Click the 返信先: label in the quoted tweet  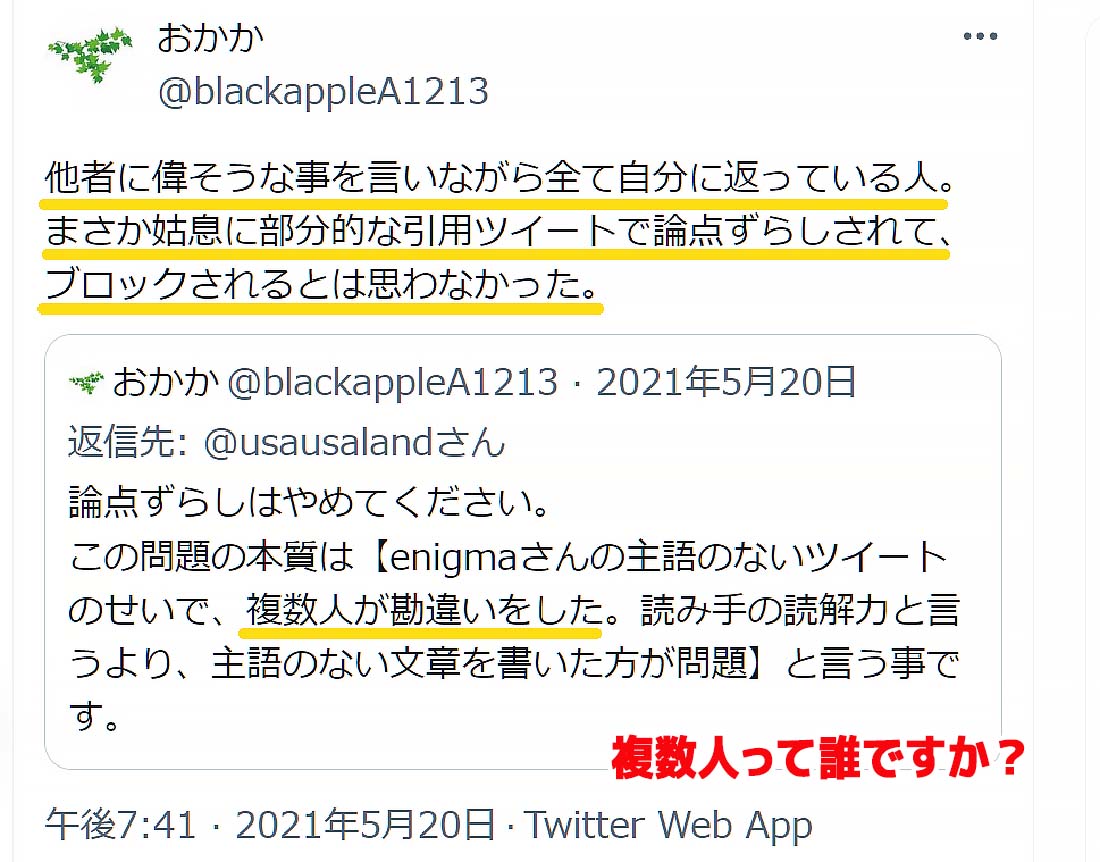click(128, 443)
